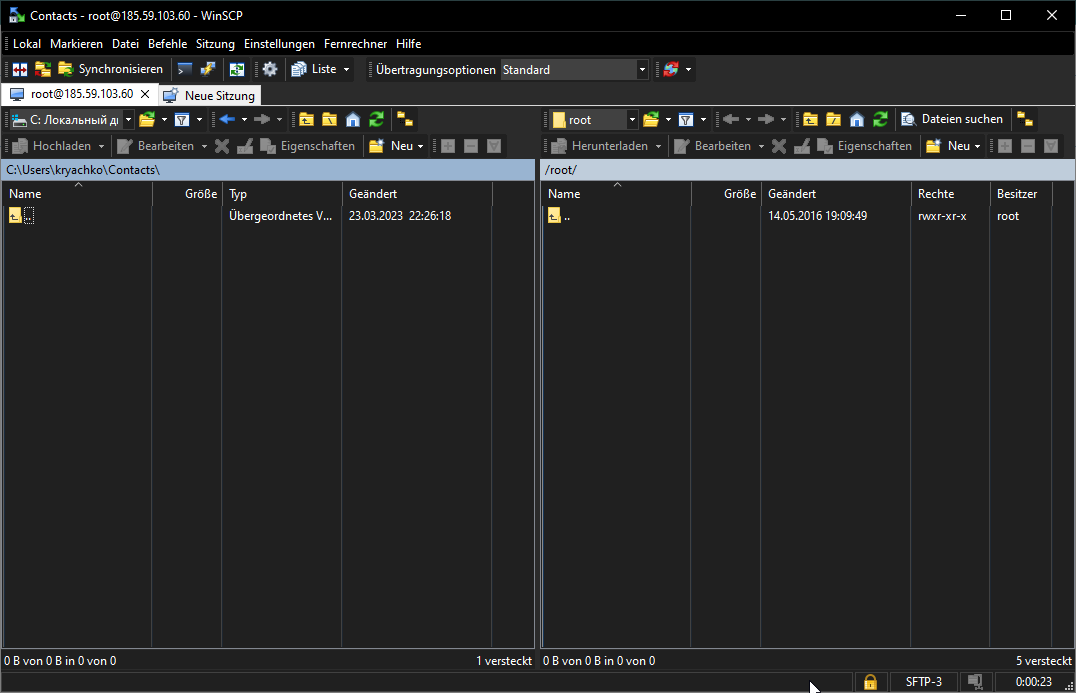Image resolution: width=1076 pixels, height=693 pixels.
Task: Go back in local panel history
Action: point(227,120)
